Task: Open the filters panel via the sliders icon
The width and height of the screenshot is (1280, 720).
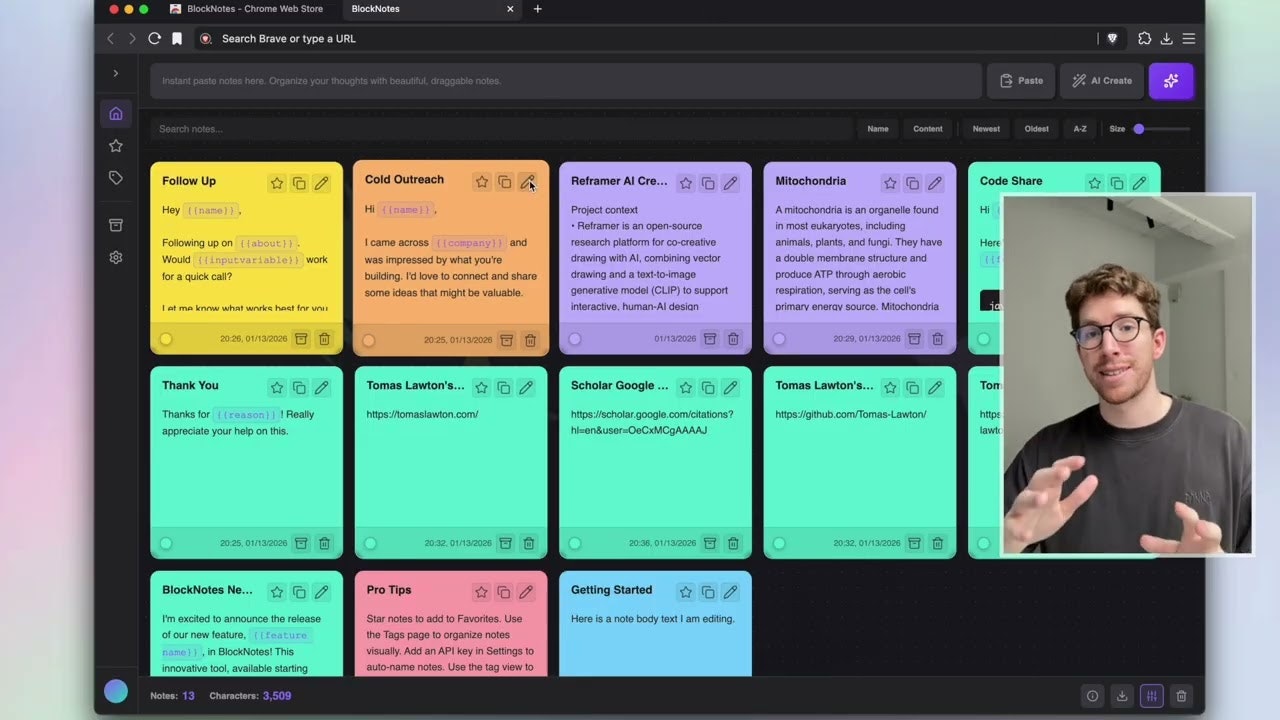Action: tap(1151, 696)
